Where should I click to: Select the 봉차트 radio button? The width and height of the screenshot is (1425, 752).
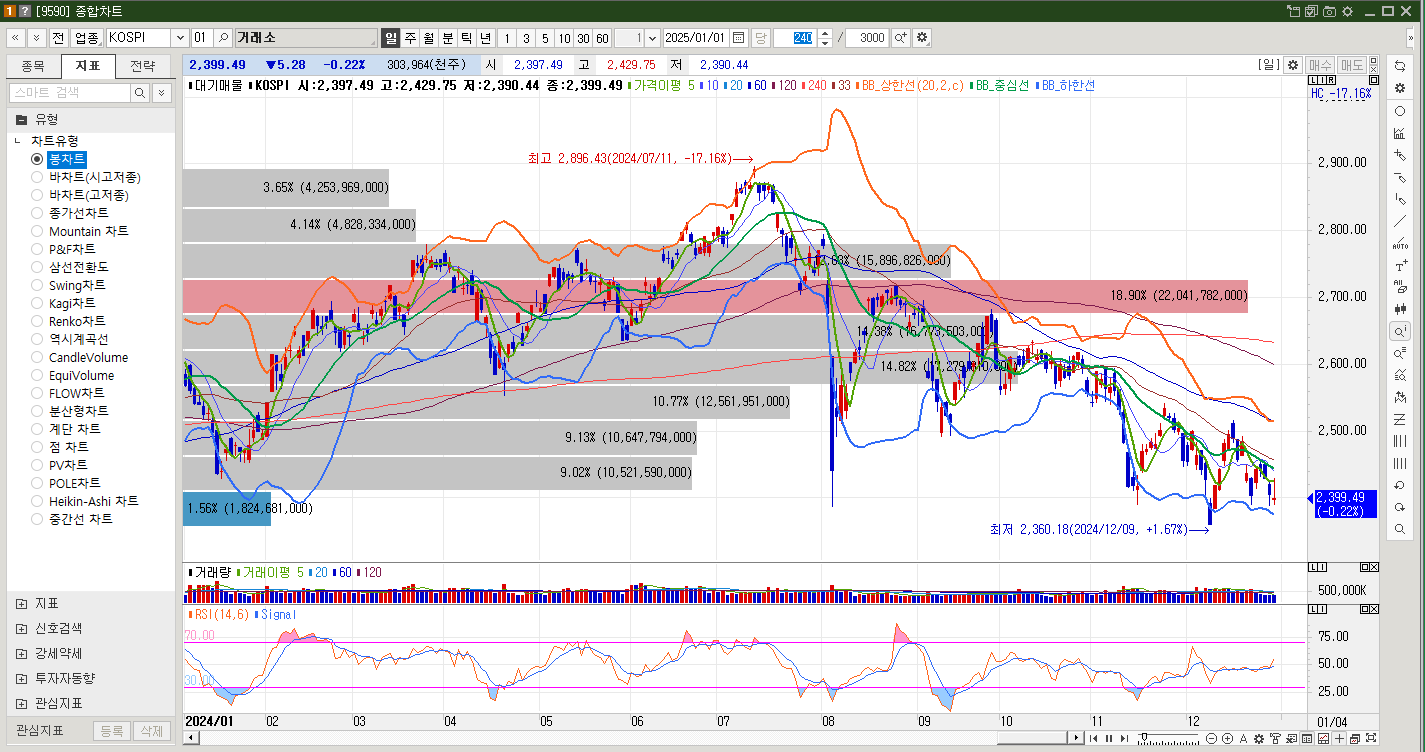(37, 159)
